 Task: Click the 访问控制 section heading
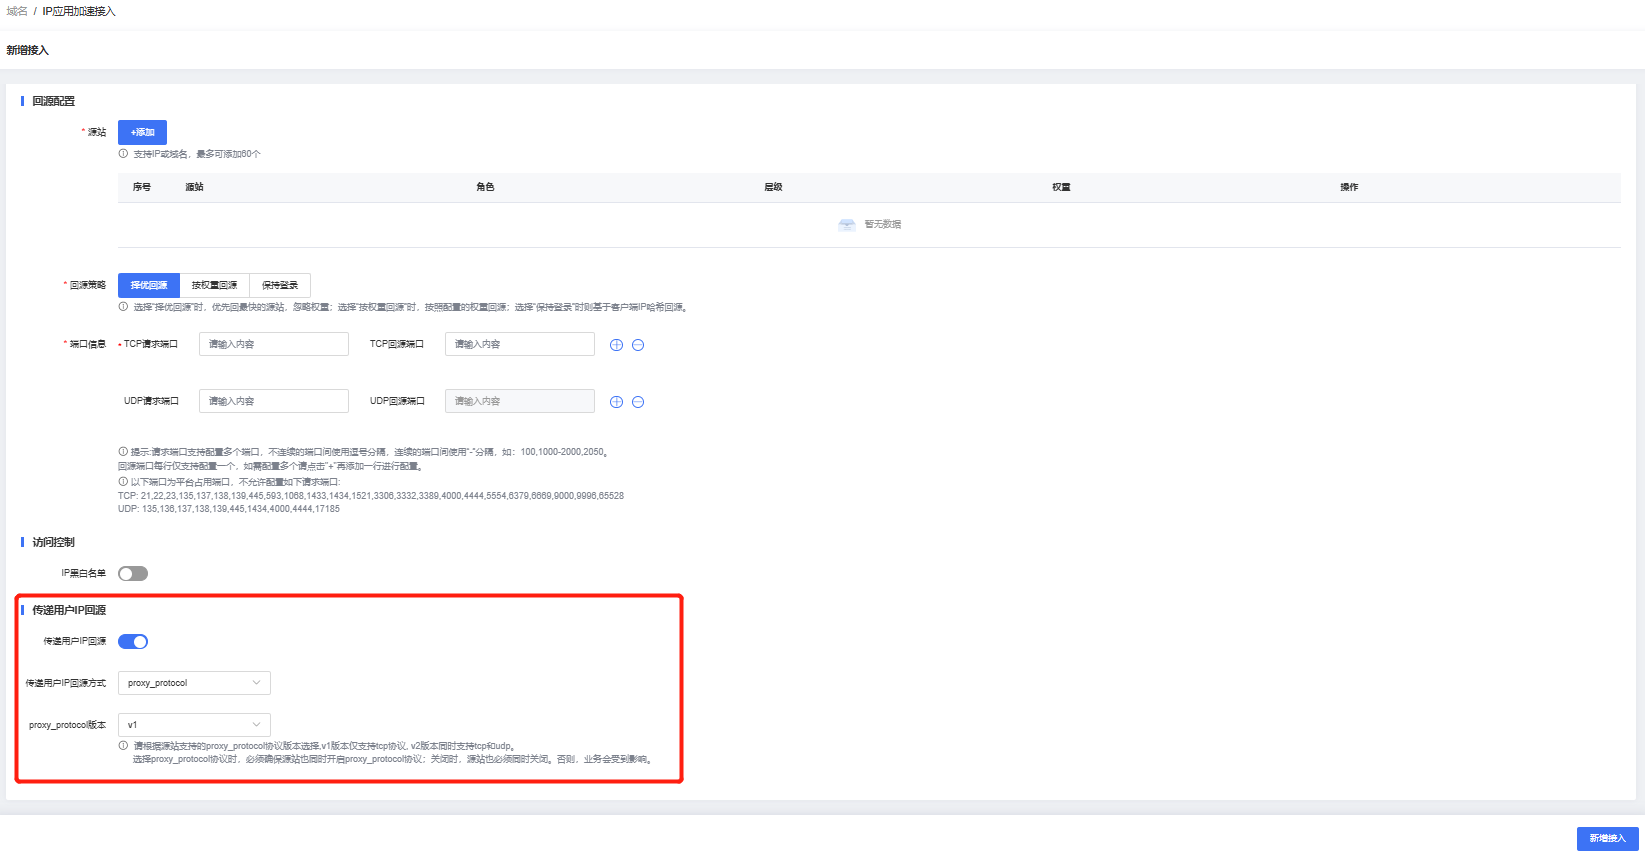click(x=53, y=542)
